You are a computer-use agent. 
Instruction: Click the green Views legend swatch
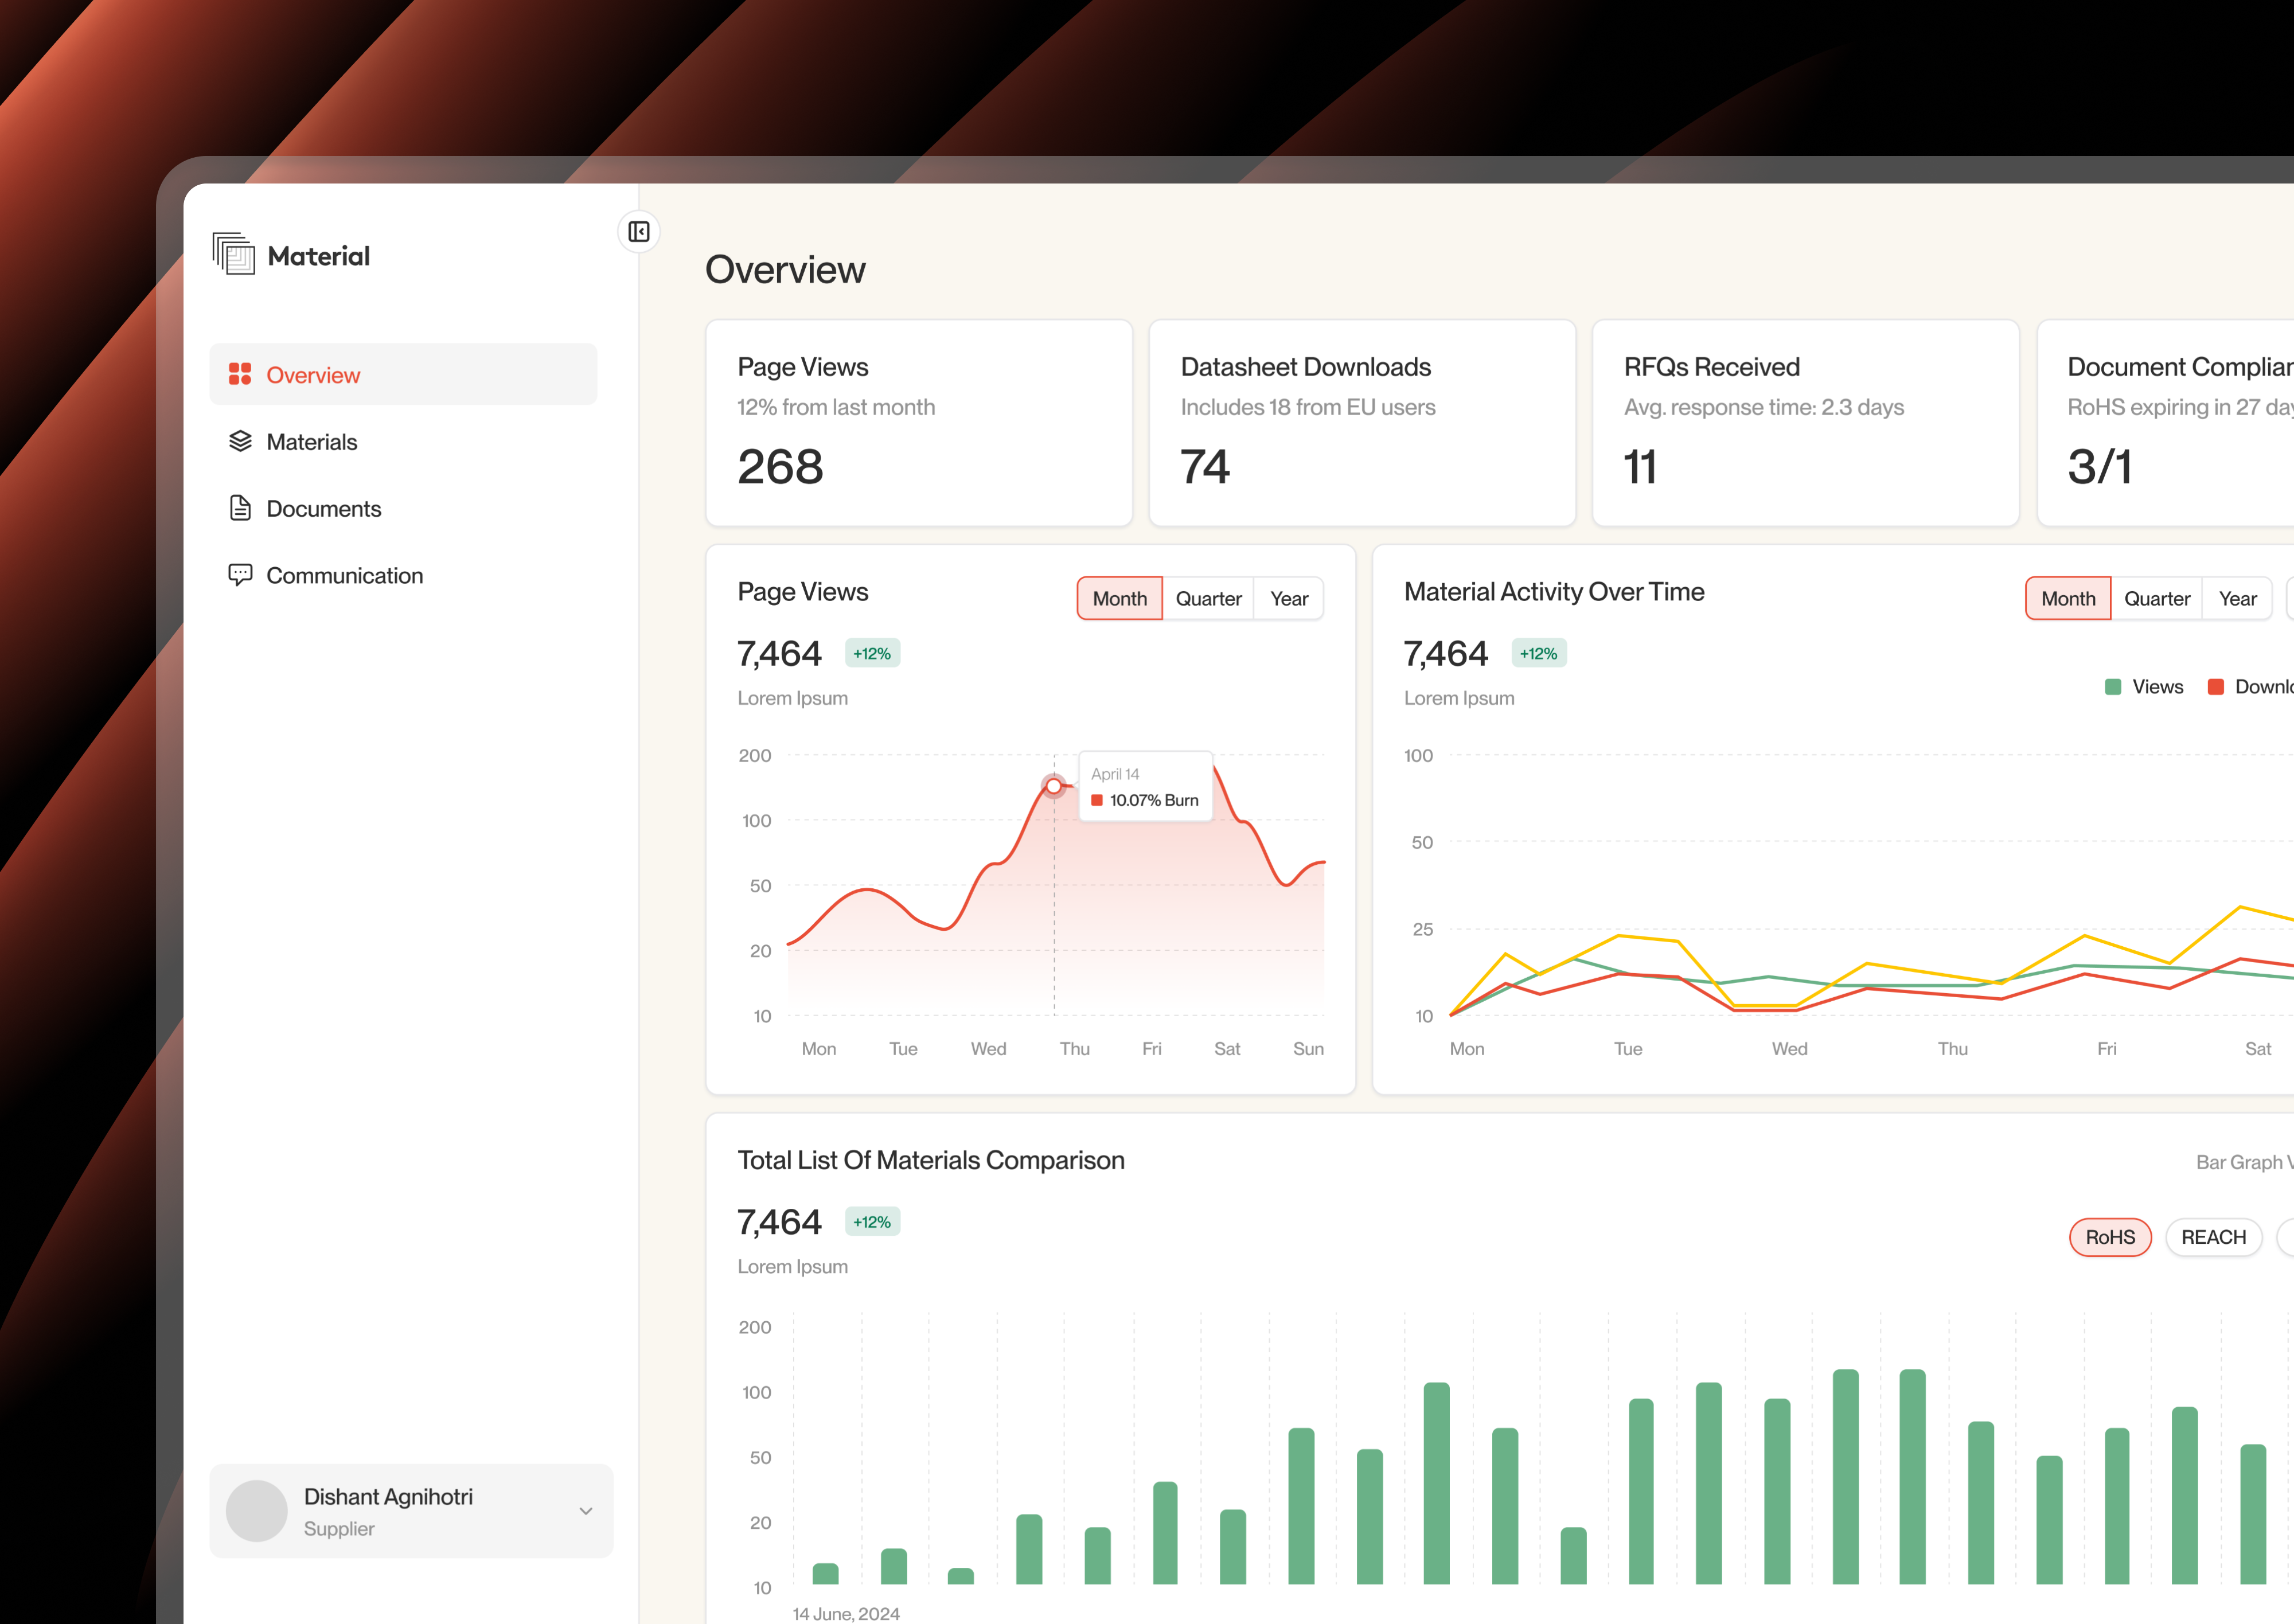(2113, 686)
